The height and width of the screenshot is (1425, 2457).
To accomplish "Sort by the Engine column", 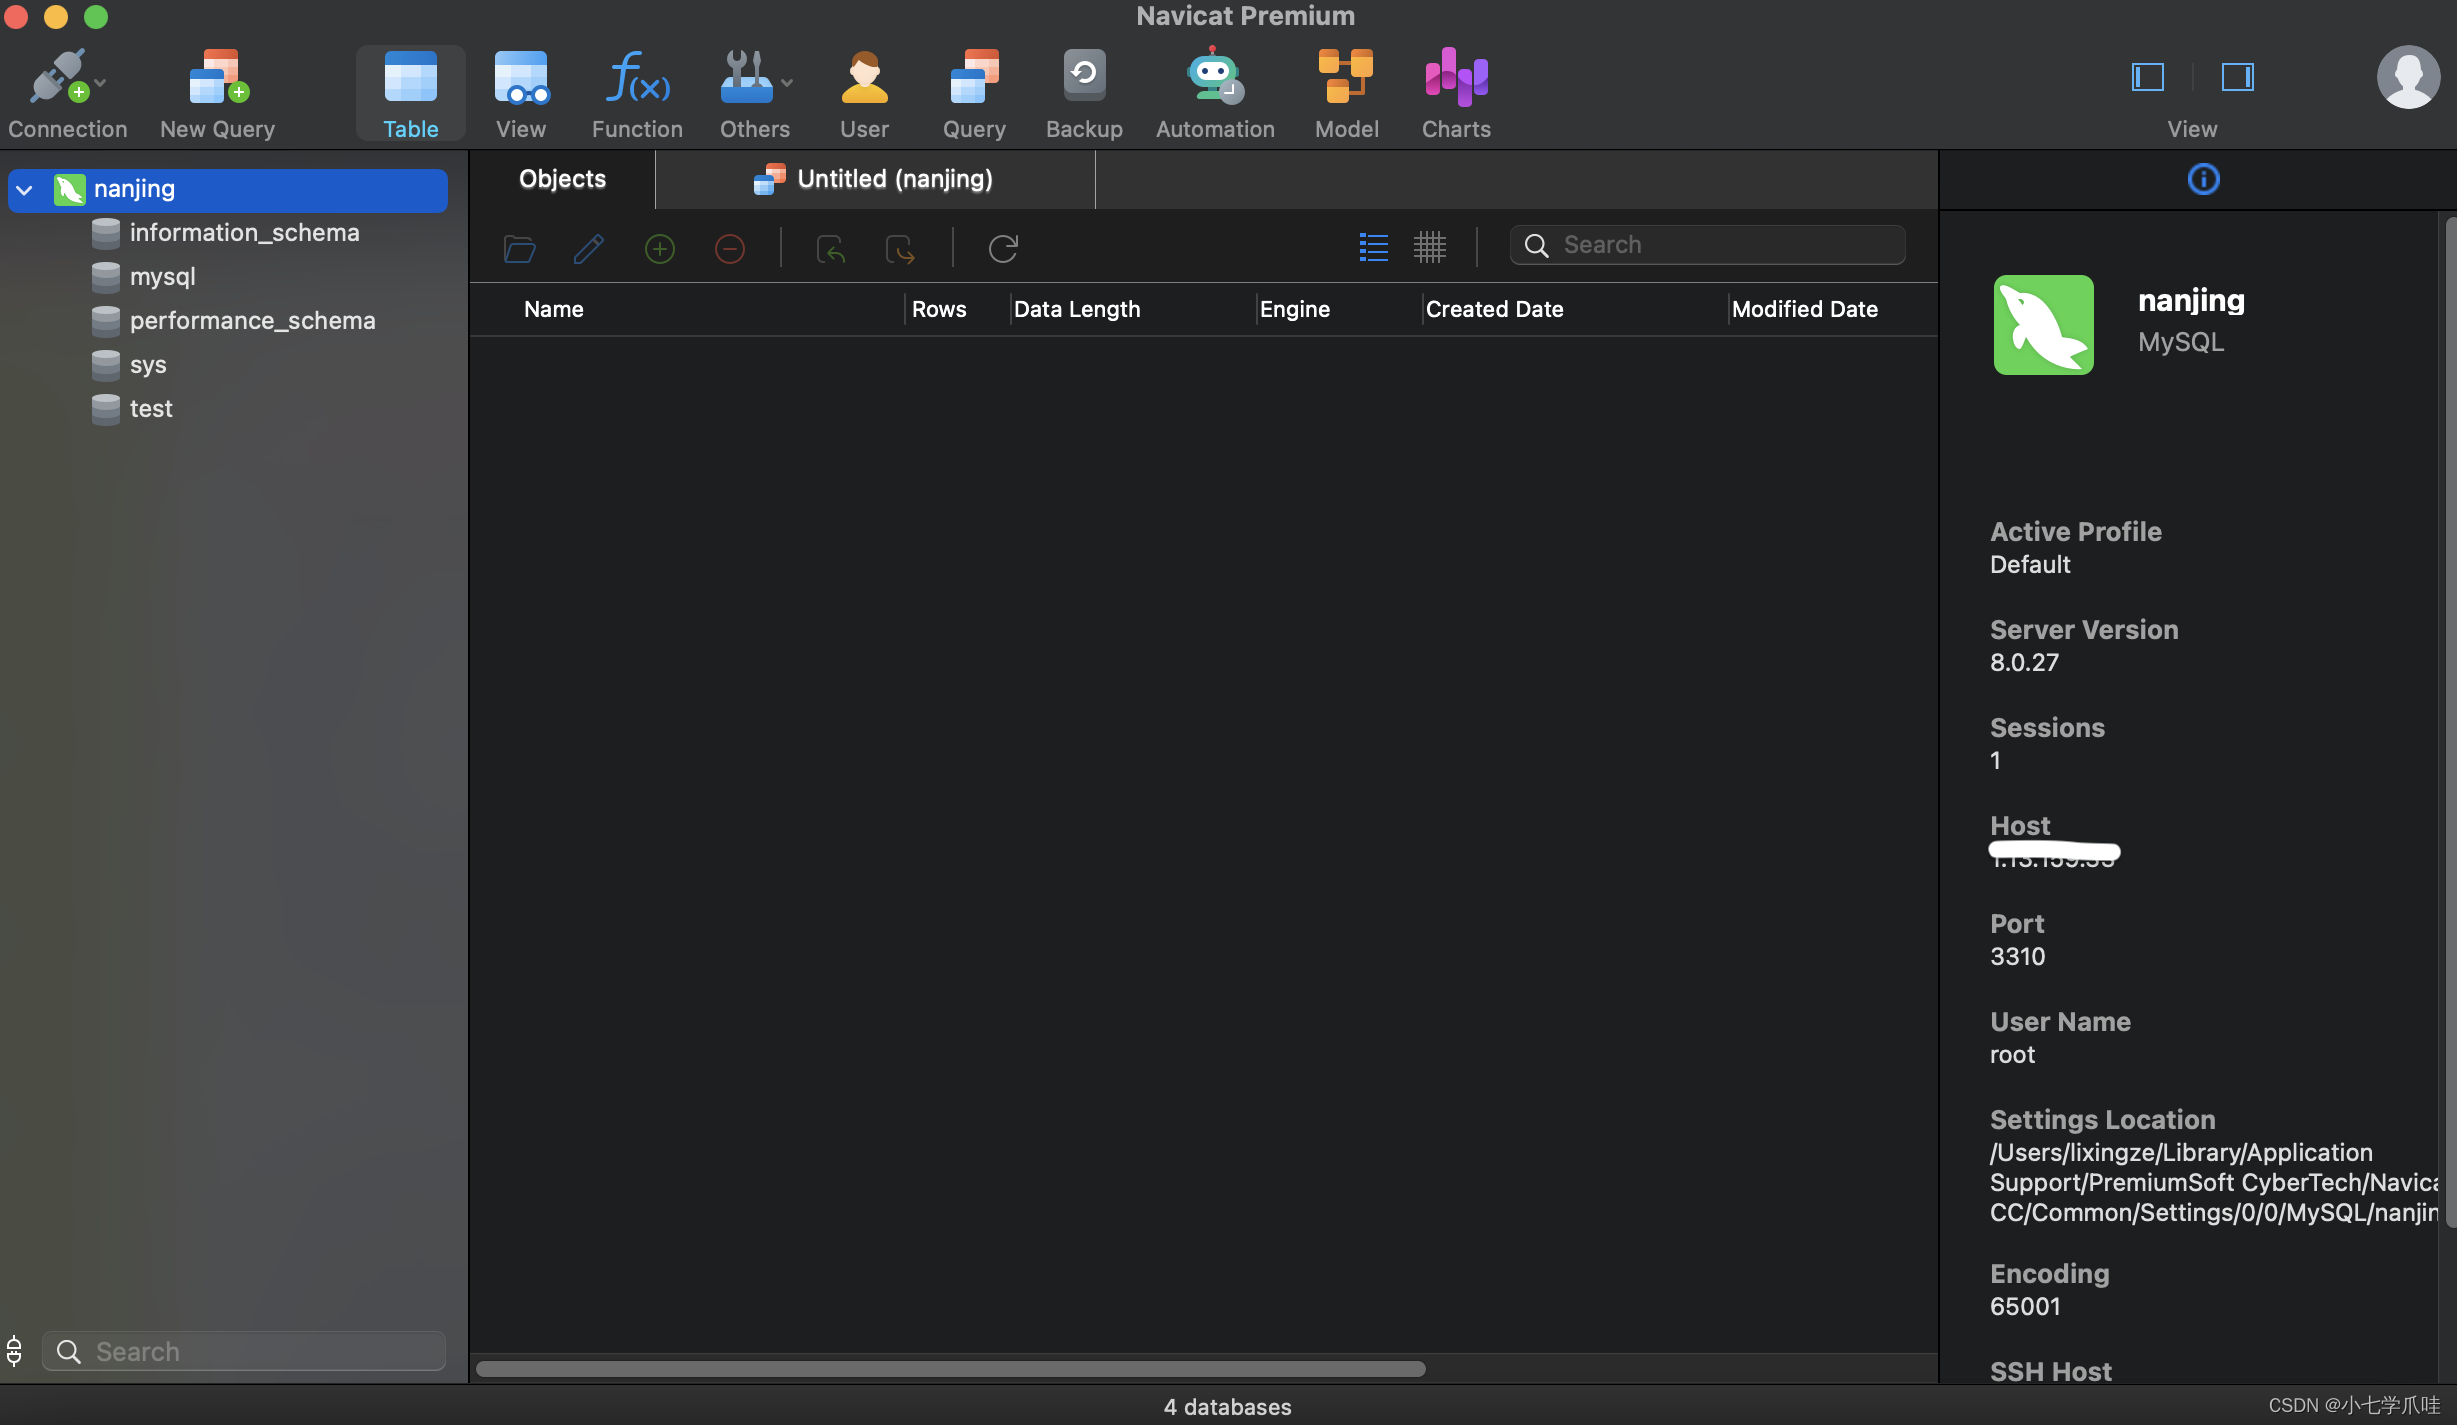I will click(1294, 309).
